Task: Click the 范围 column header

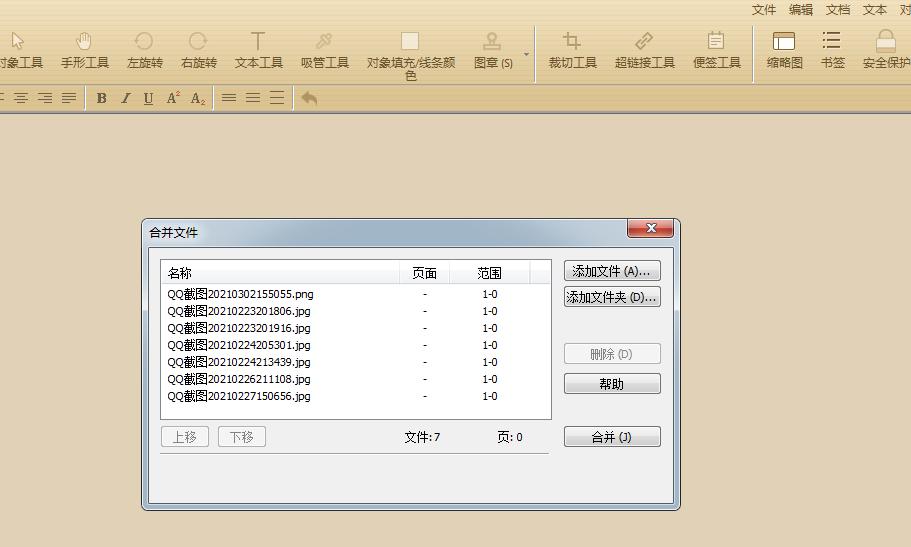Action: point(489,273)
